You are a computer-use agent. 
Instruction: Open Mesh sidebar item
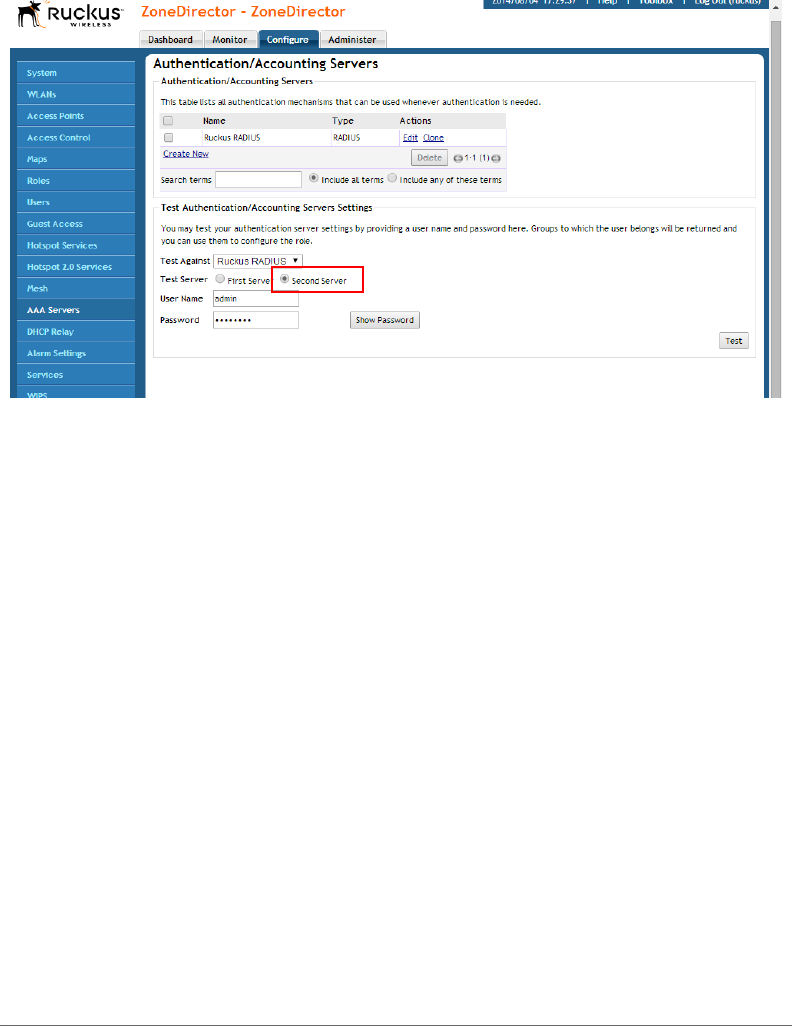(x=76, y=289)
